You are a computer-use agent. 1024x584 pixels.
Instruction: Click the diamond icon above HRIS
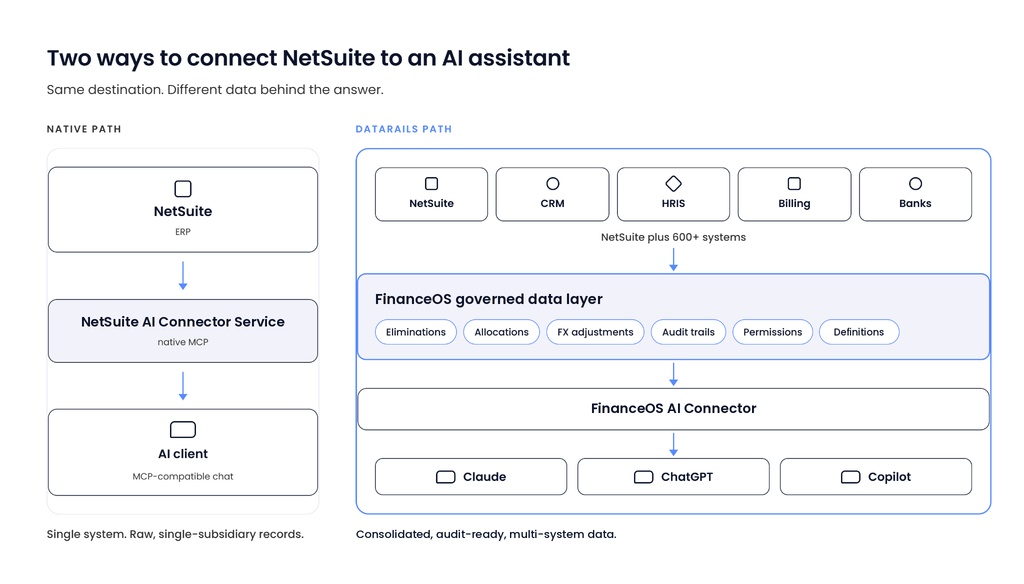point(673,184)
